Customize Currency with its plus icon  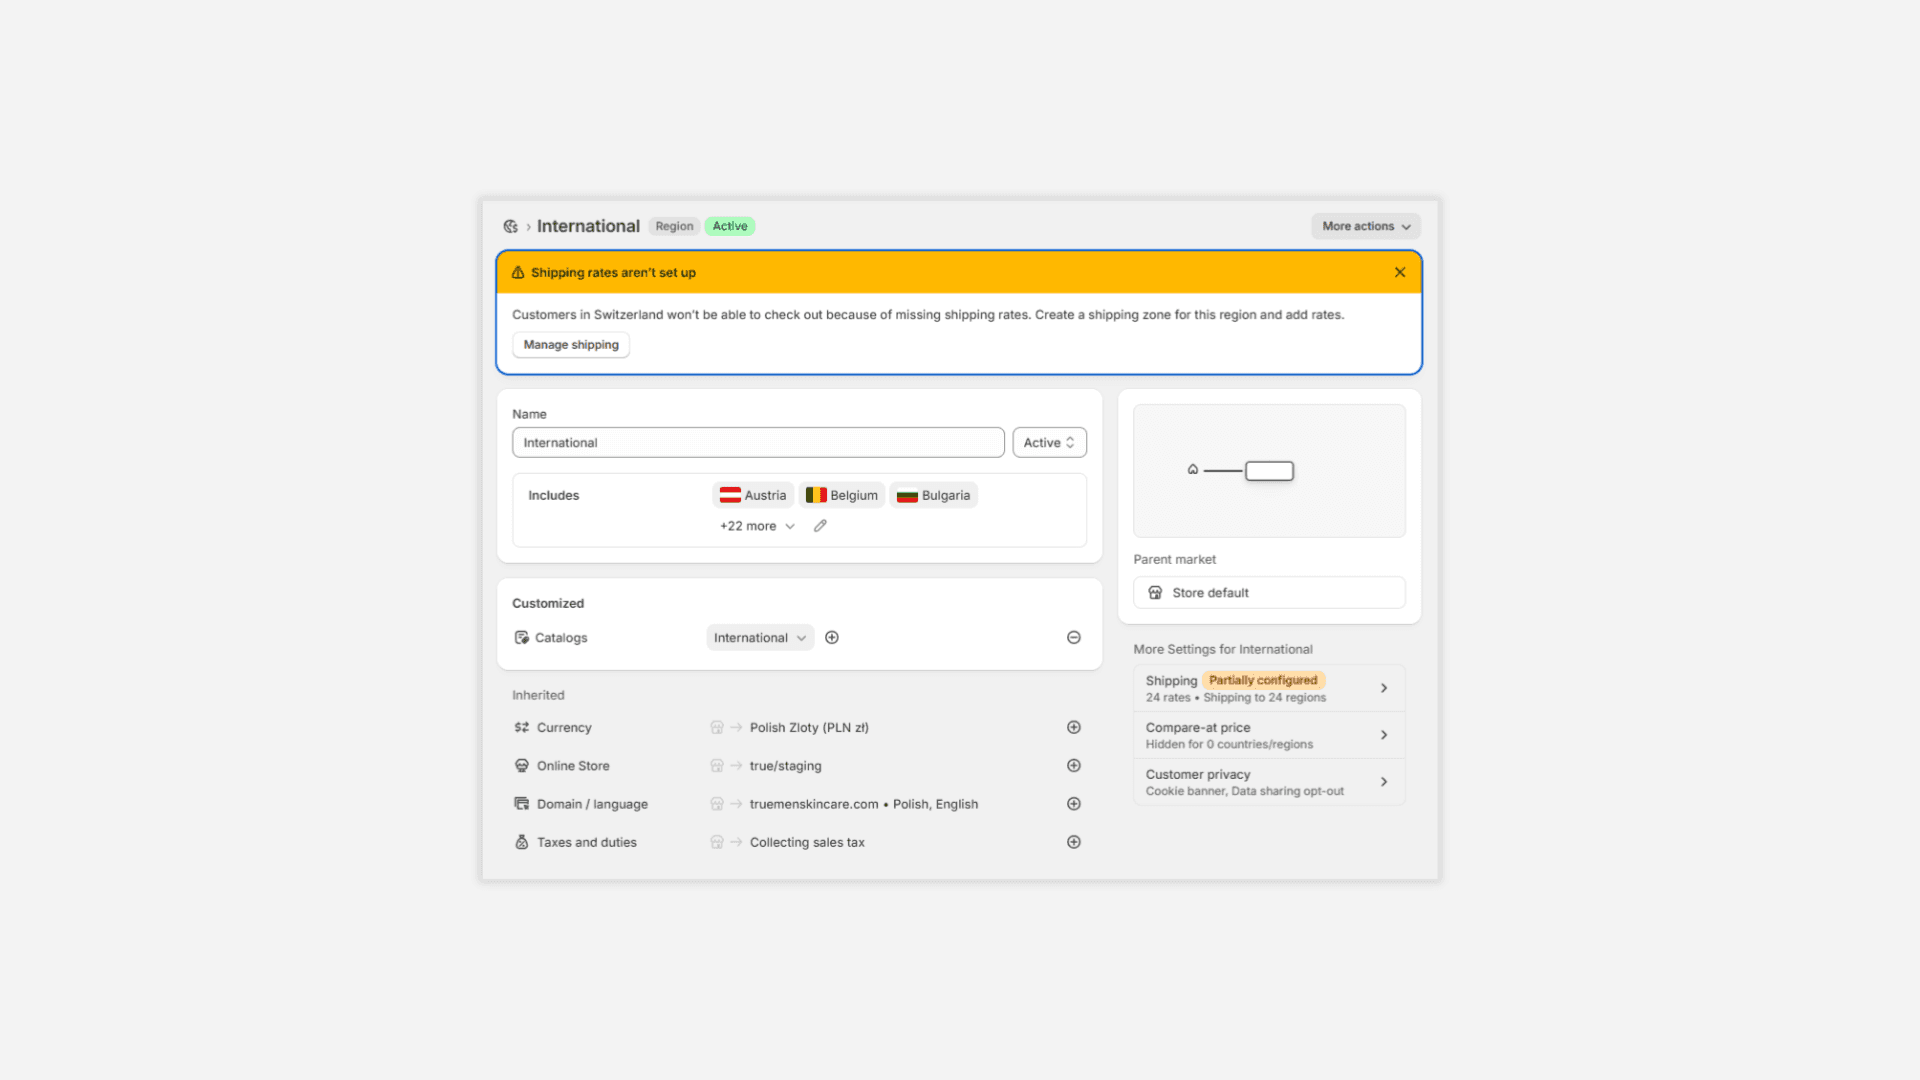click(x=1074, y=728)
